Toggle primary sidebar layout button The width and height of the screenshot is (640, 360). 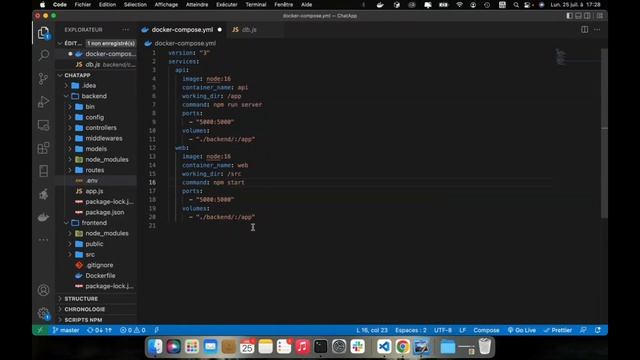pos(569,16)
